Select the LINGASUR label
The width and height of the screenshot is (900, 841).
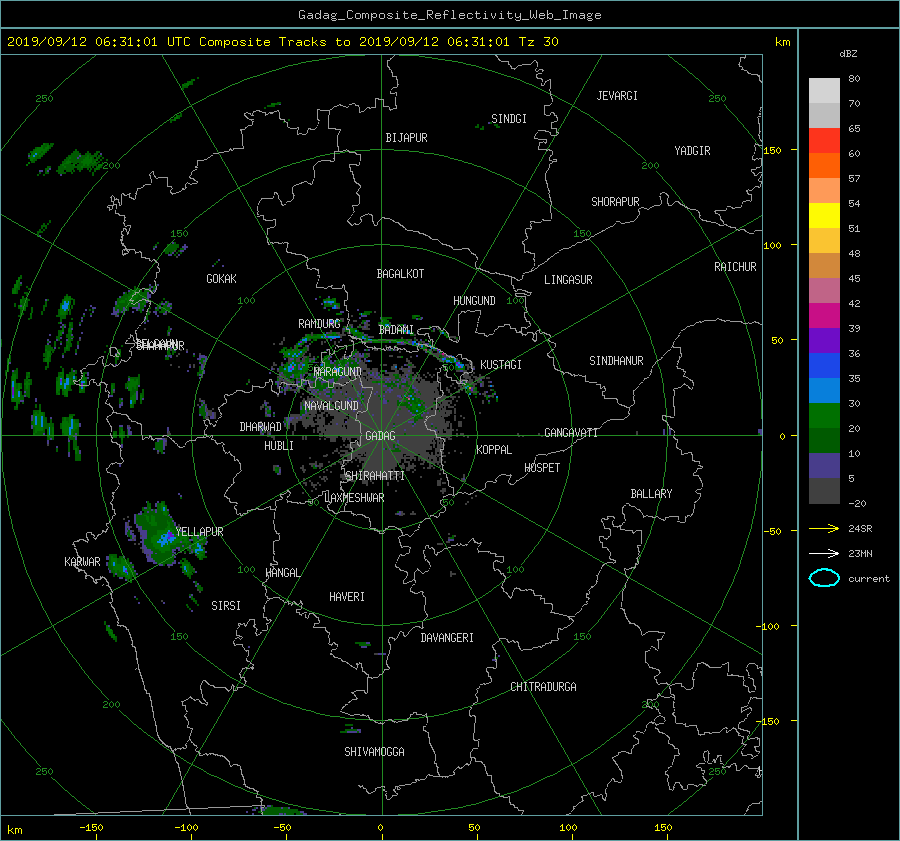click(568, 280)
